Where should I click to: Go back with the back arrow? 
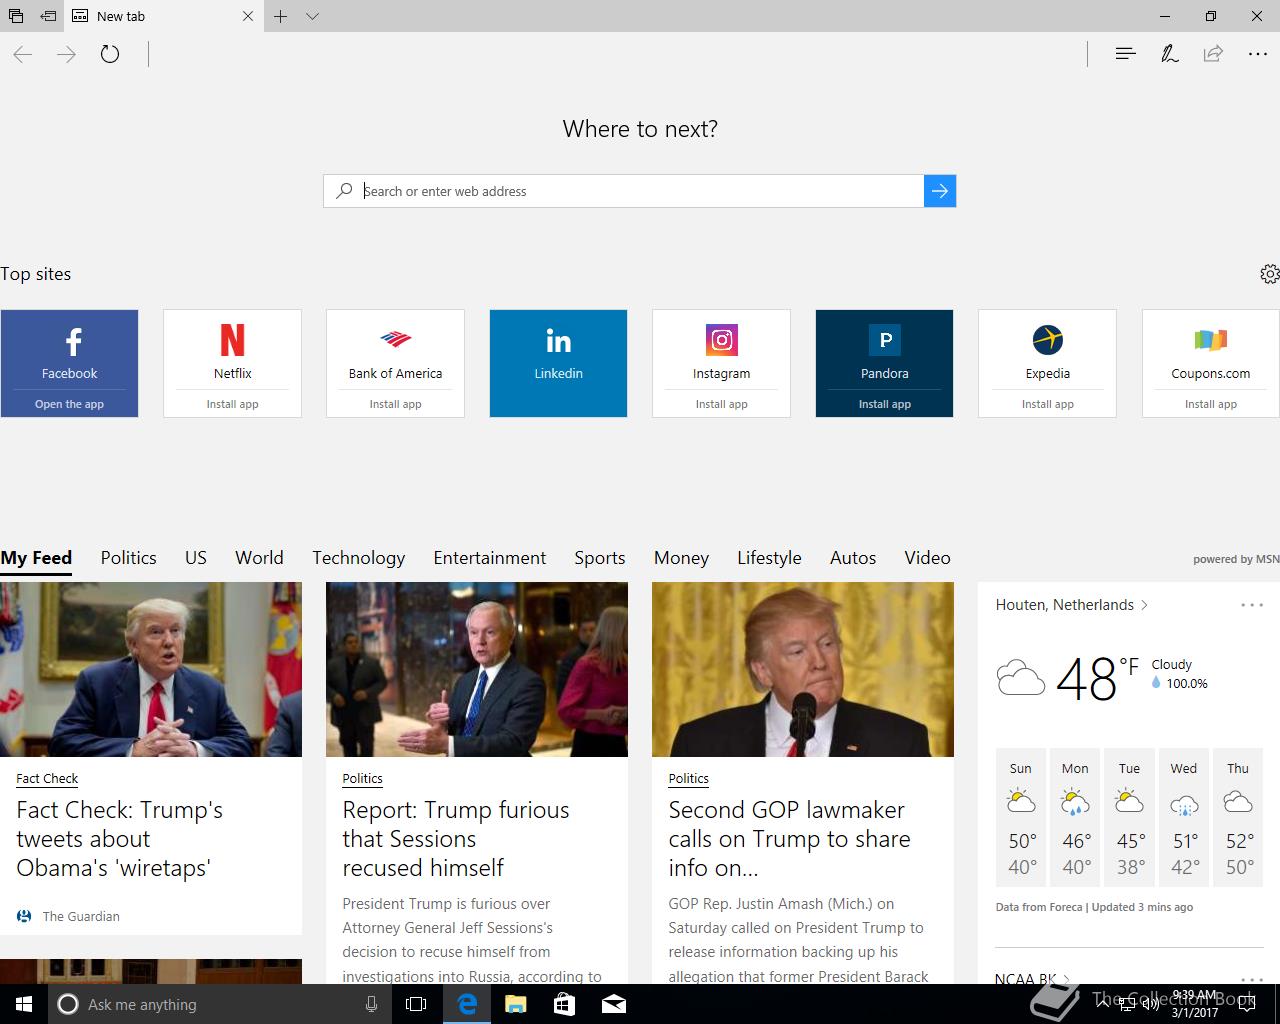click(23, 54)
